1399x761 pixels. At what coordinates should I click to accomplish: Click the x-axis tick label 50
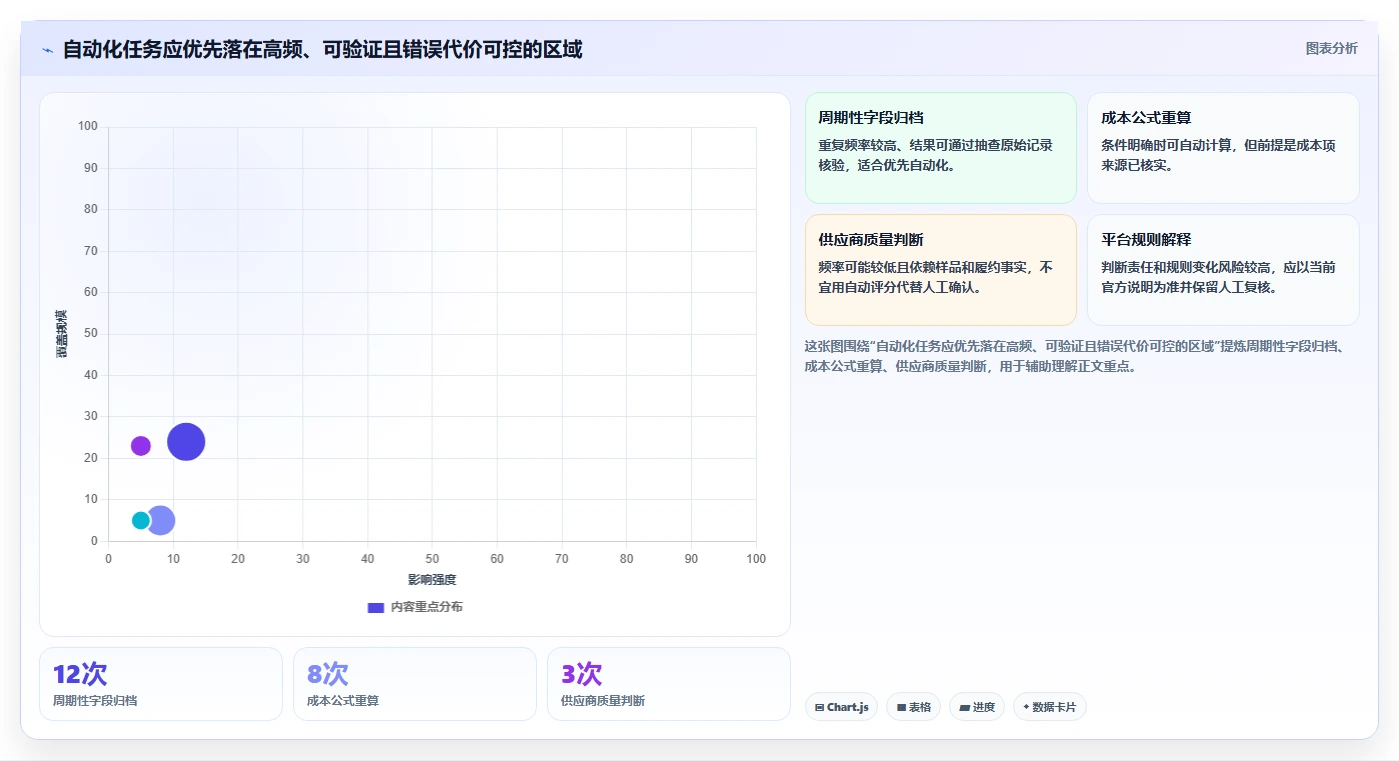point(432,559)
